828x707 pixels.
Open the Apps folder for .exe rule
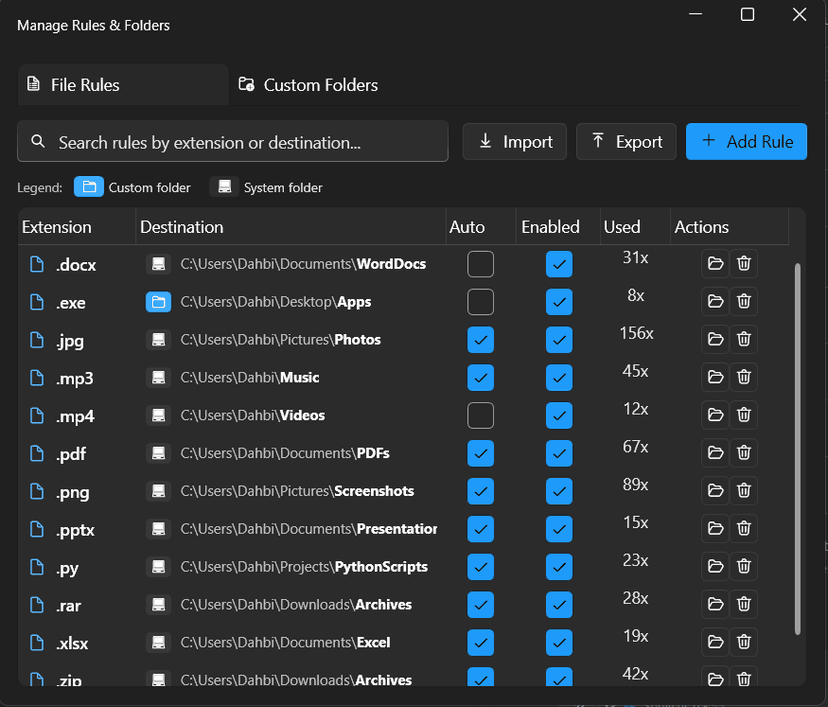(x=715, y=301)
